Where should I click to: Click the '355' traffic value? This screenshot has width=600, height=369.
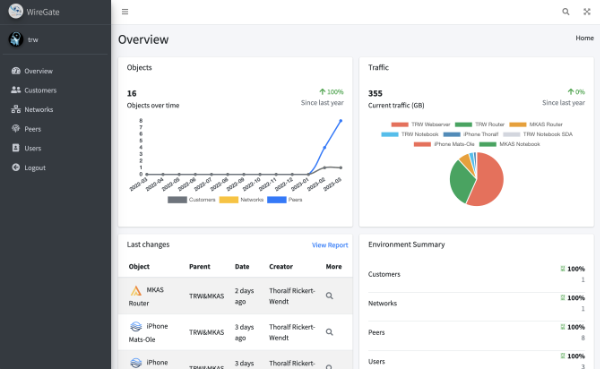coord(375,93)
